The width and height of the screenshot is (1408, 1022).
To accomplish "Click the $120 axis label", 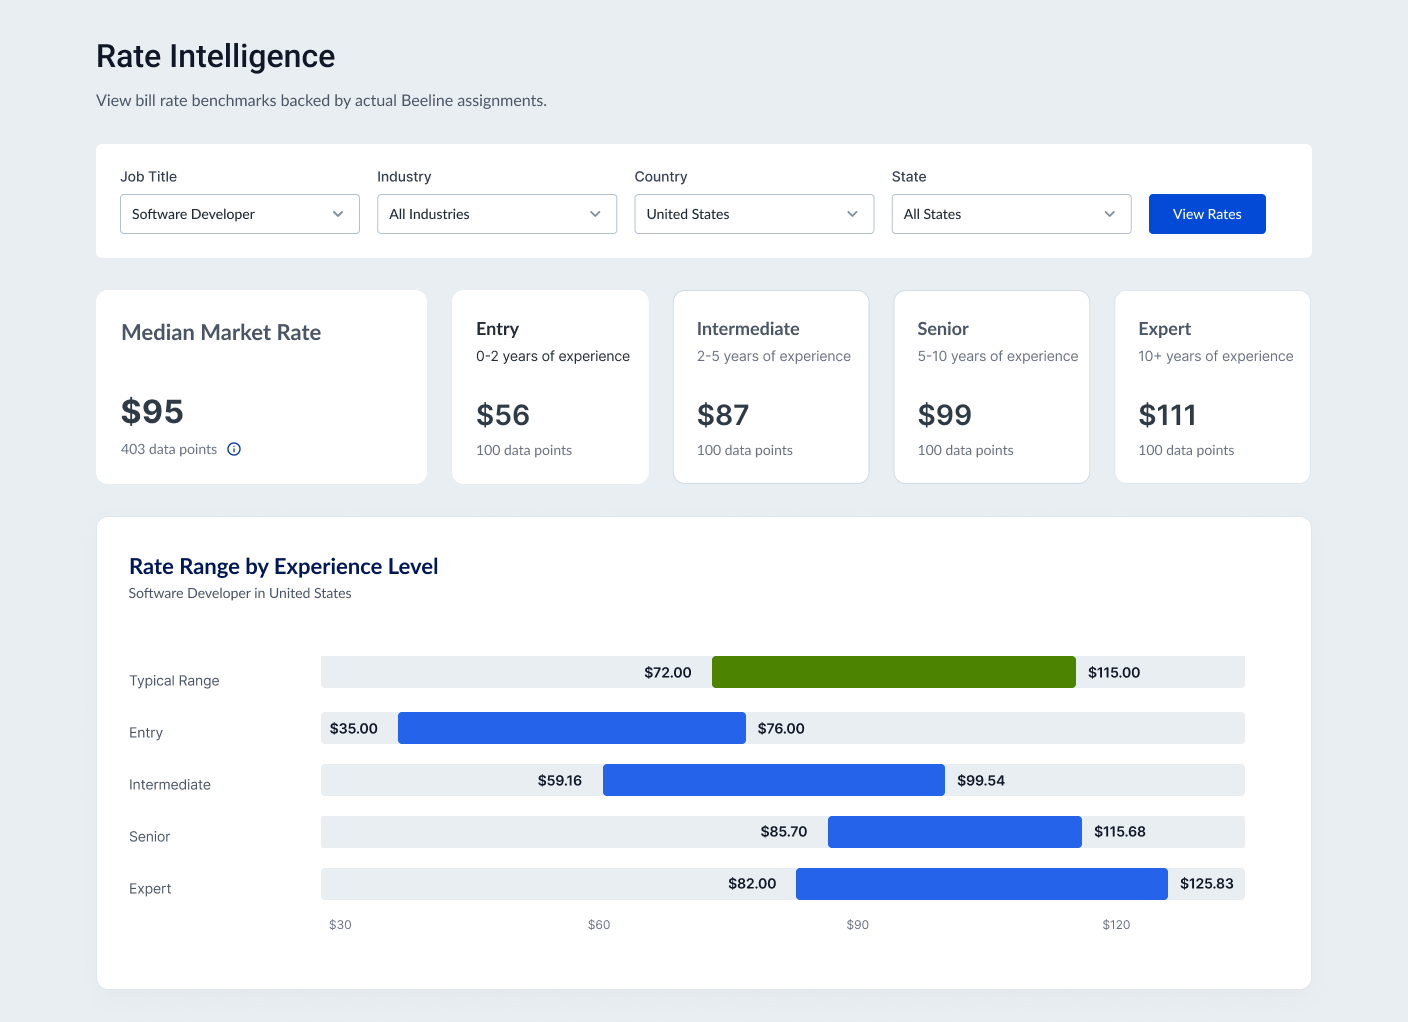I will (x=1116, y=925).
